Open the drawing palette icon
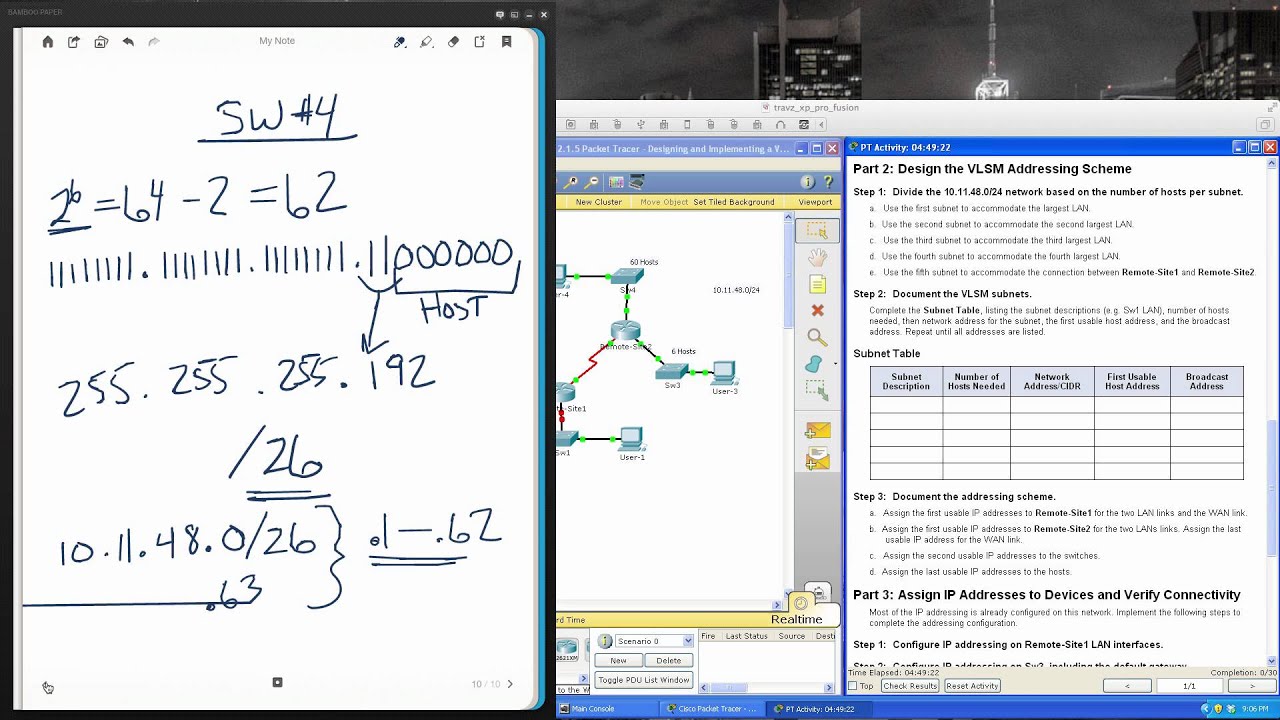This screenshot has width=1280, height=720. [616, 182]
